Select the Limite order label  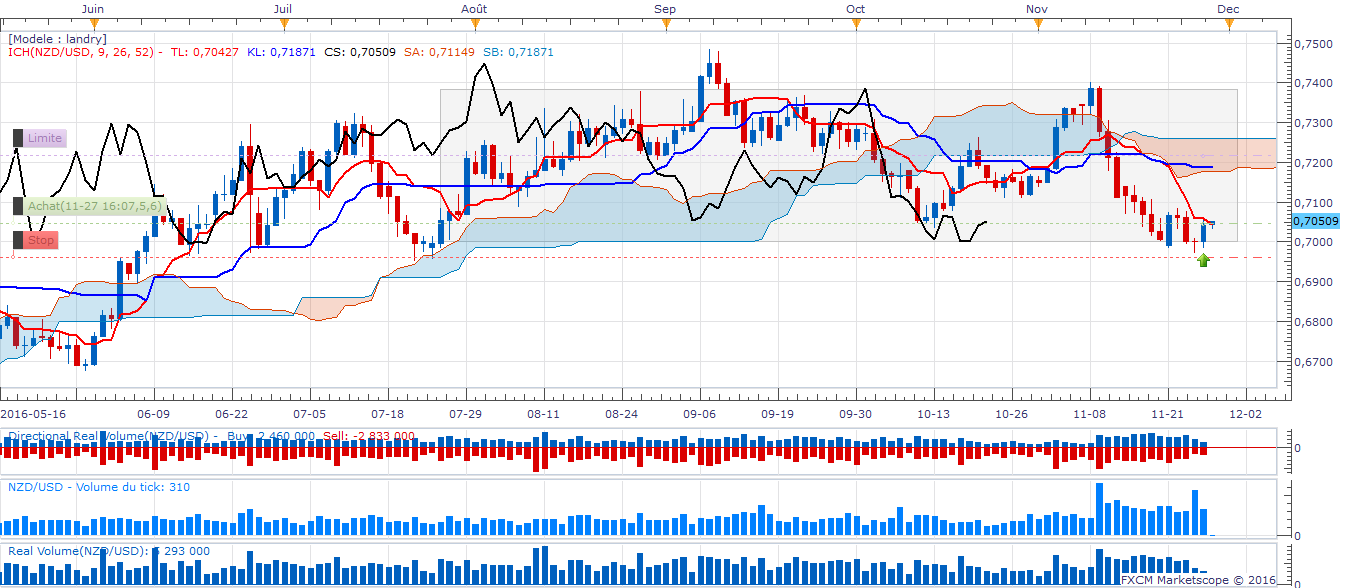[45, 138]
